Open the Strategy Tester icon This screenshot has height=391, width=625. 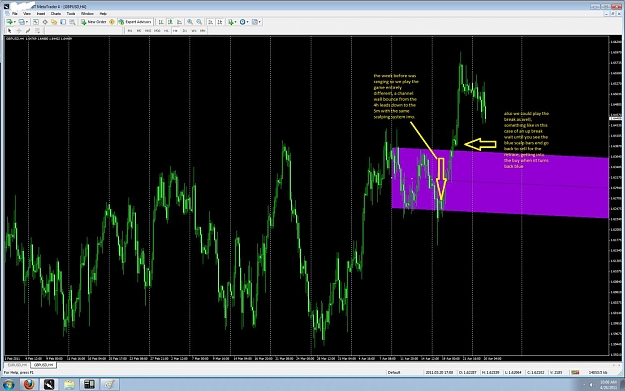[x=72, y=22]
